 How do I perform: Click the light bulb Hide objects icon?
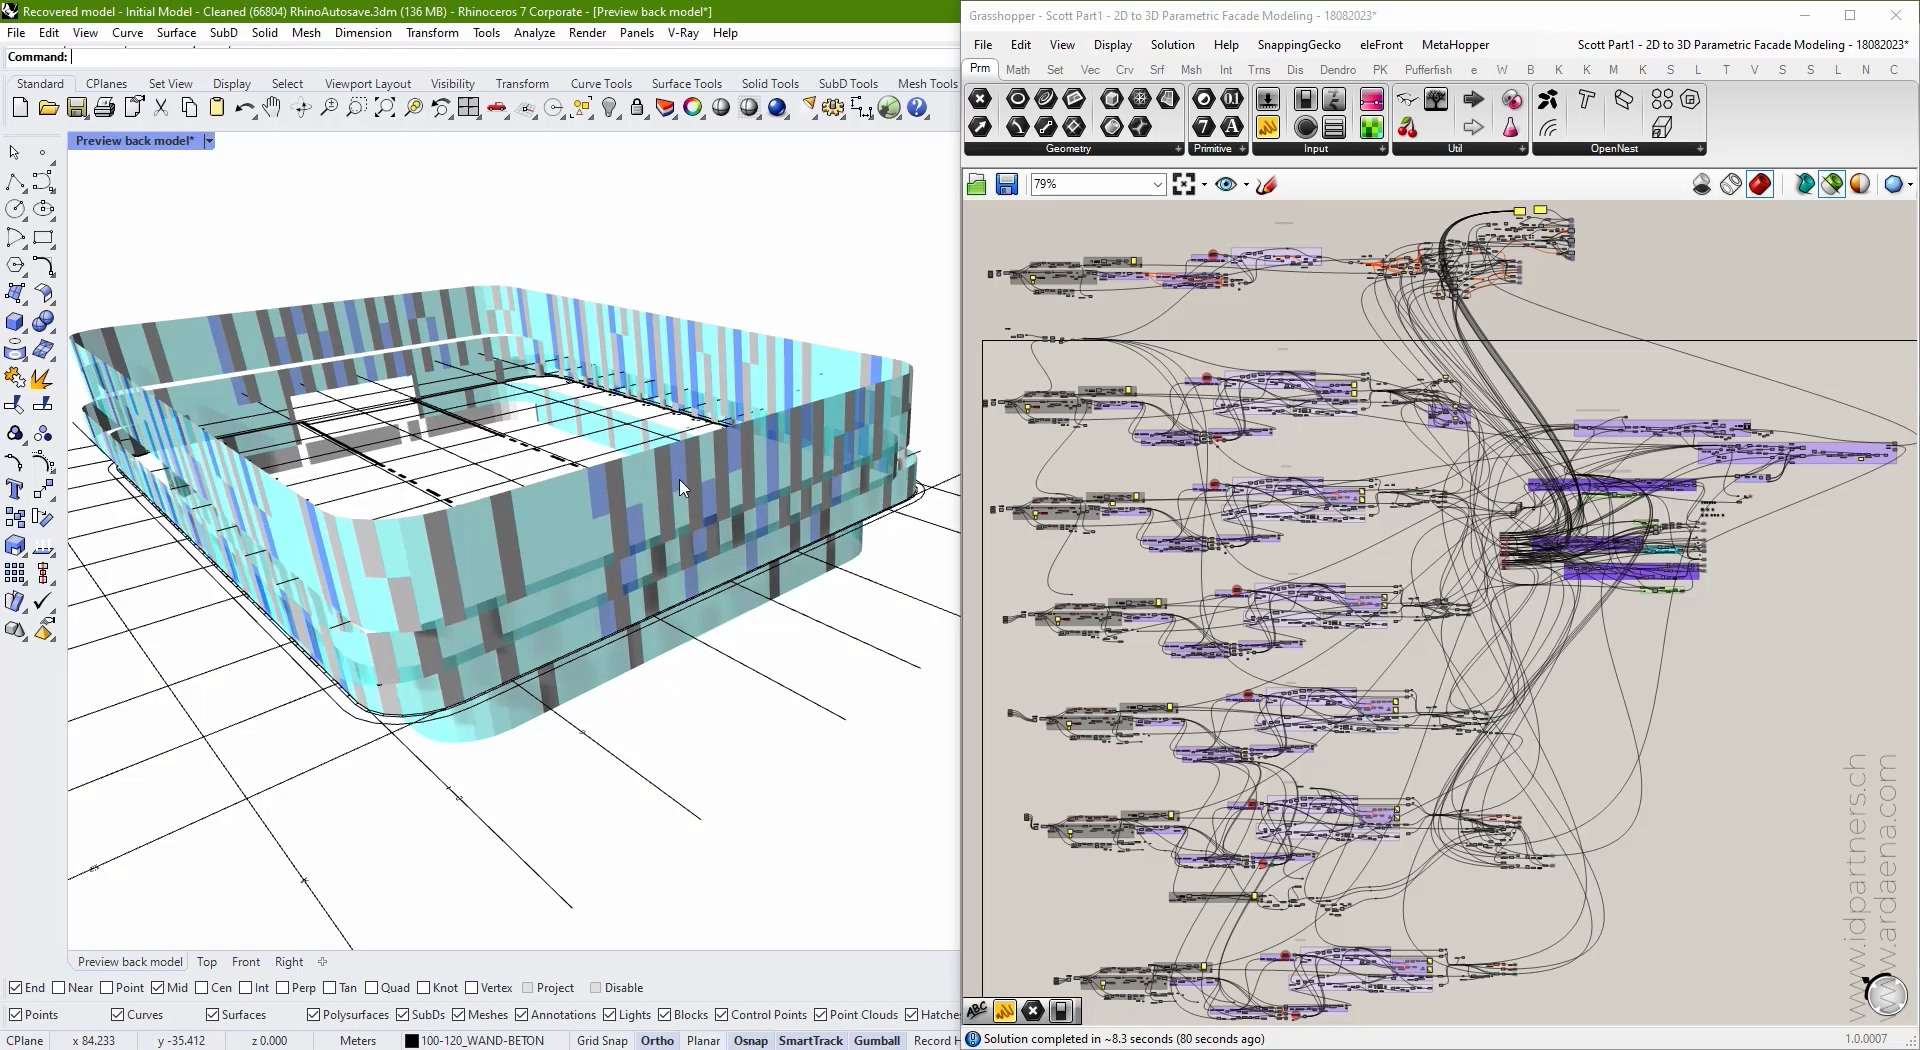coord(610,108)
